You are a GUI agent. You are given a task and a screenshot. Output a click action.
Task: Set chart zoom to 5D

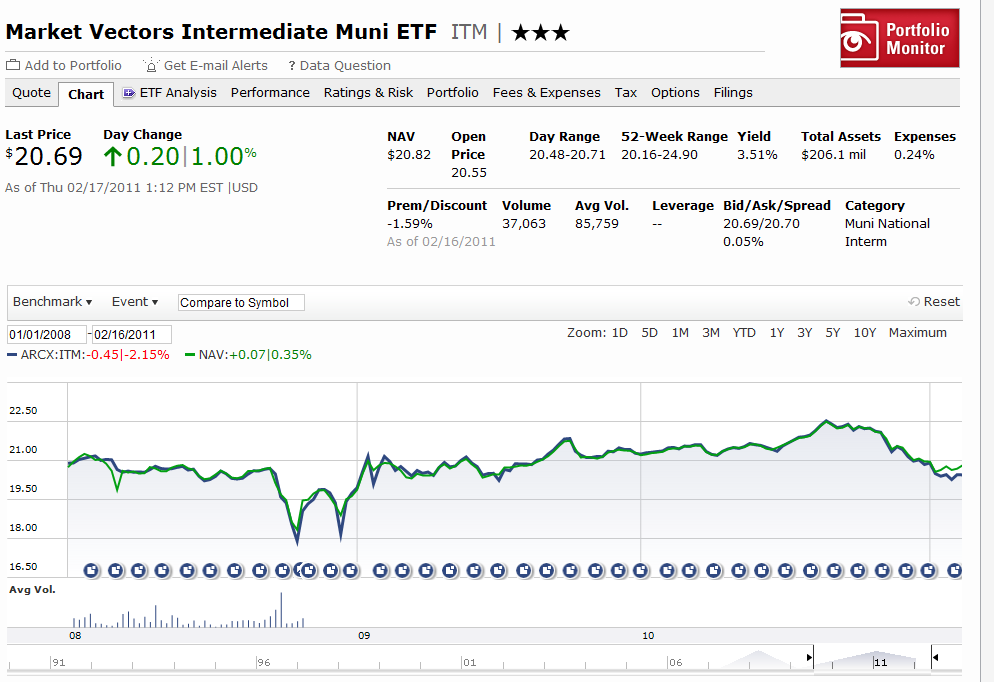pos(649,333)
